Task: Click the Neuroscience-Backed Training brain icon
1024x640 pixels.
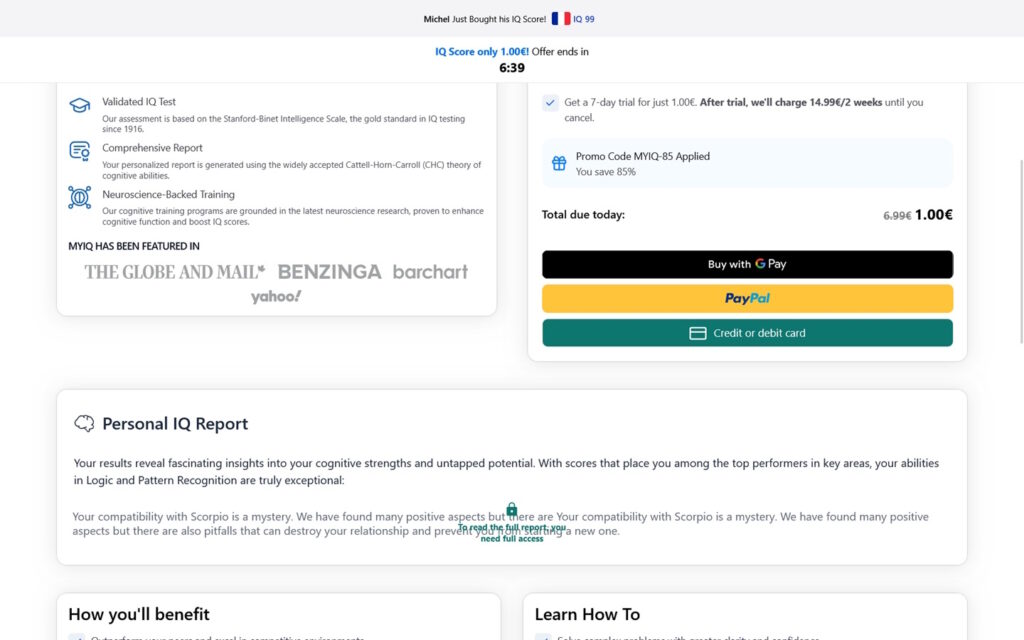Action: tap(80, 197)
